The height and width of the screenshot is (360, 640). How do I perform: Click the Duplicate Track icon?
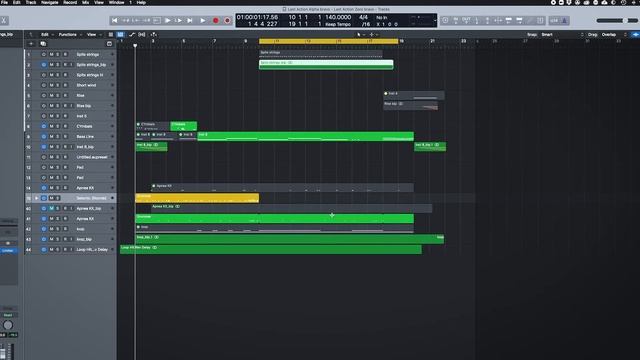tap(43, 44)
